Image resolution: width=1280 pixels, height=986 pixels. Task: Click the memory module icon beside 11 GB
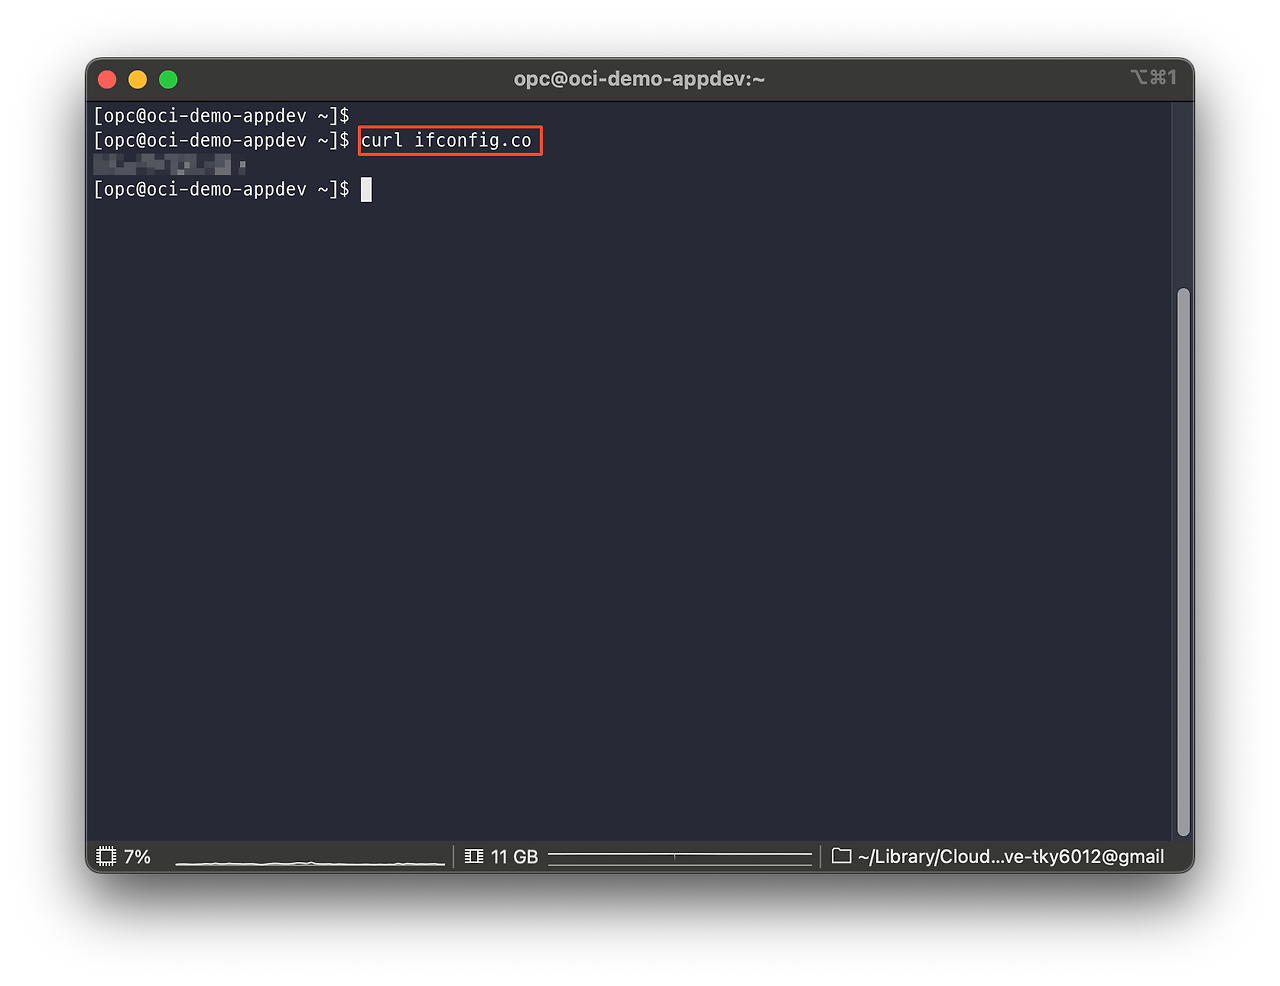coord(474,857)
